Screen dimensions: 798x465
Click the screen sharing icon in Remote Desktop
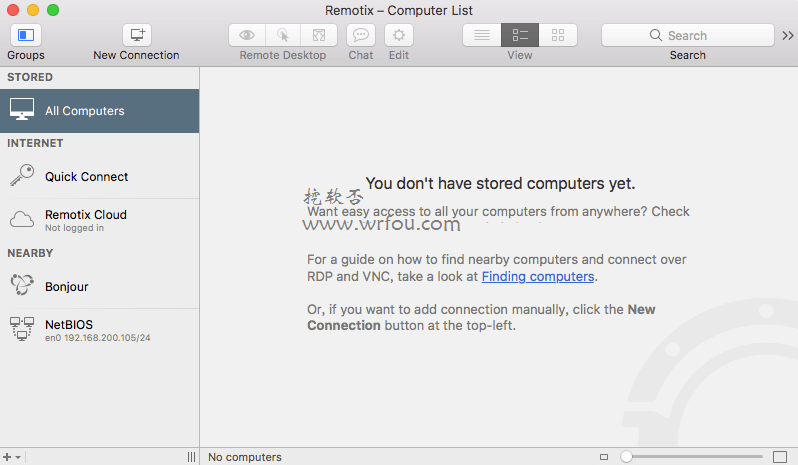point(319,35)
